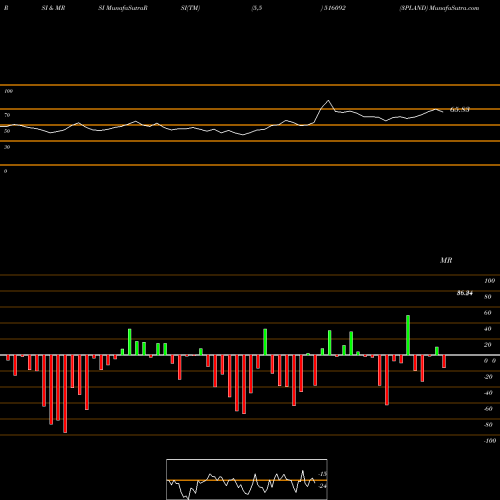Click the 40 tick label on MR axis
500x500 pixels.
(488, 329)
